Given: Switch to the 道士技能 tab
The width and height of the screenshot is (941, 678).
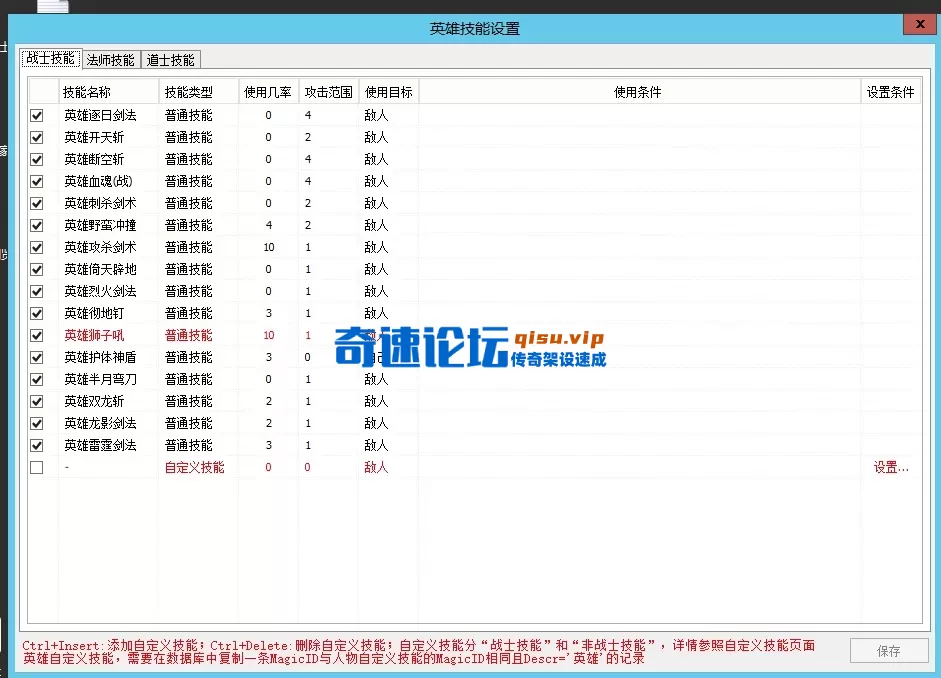Looking at the screenshot, I should (170, 59).
